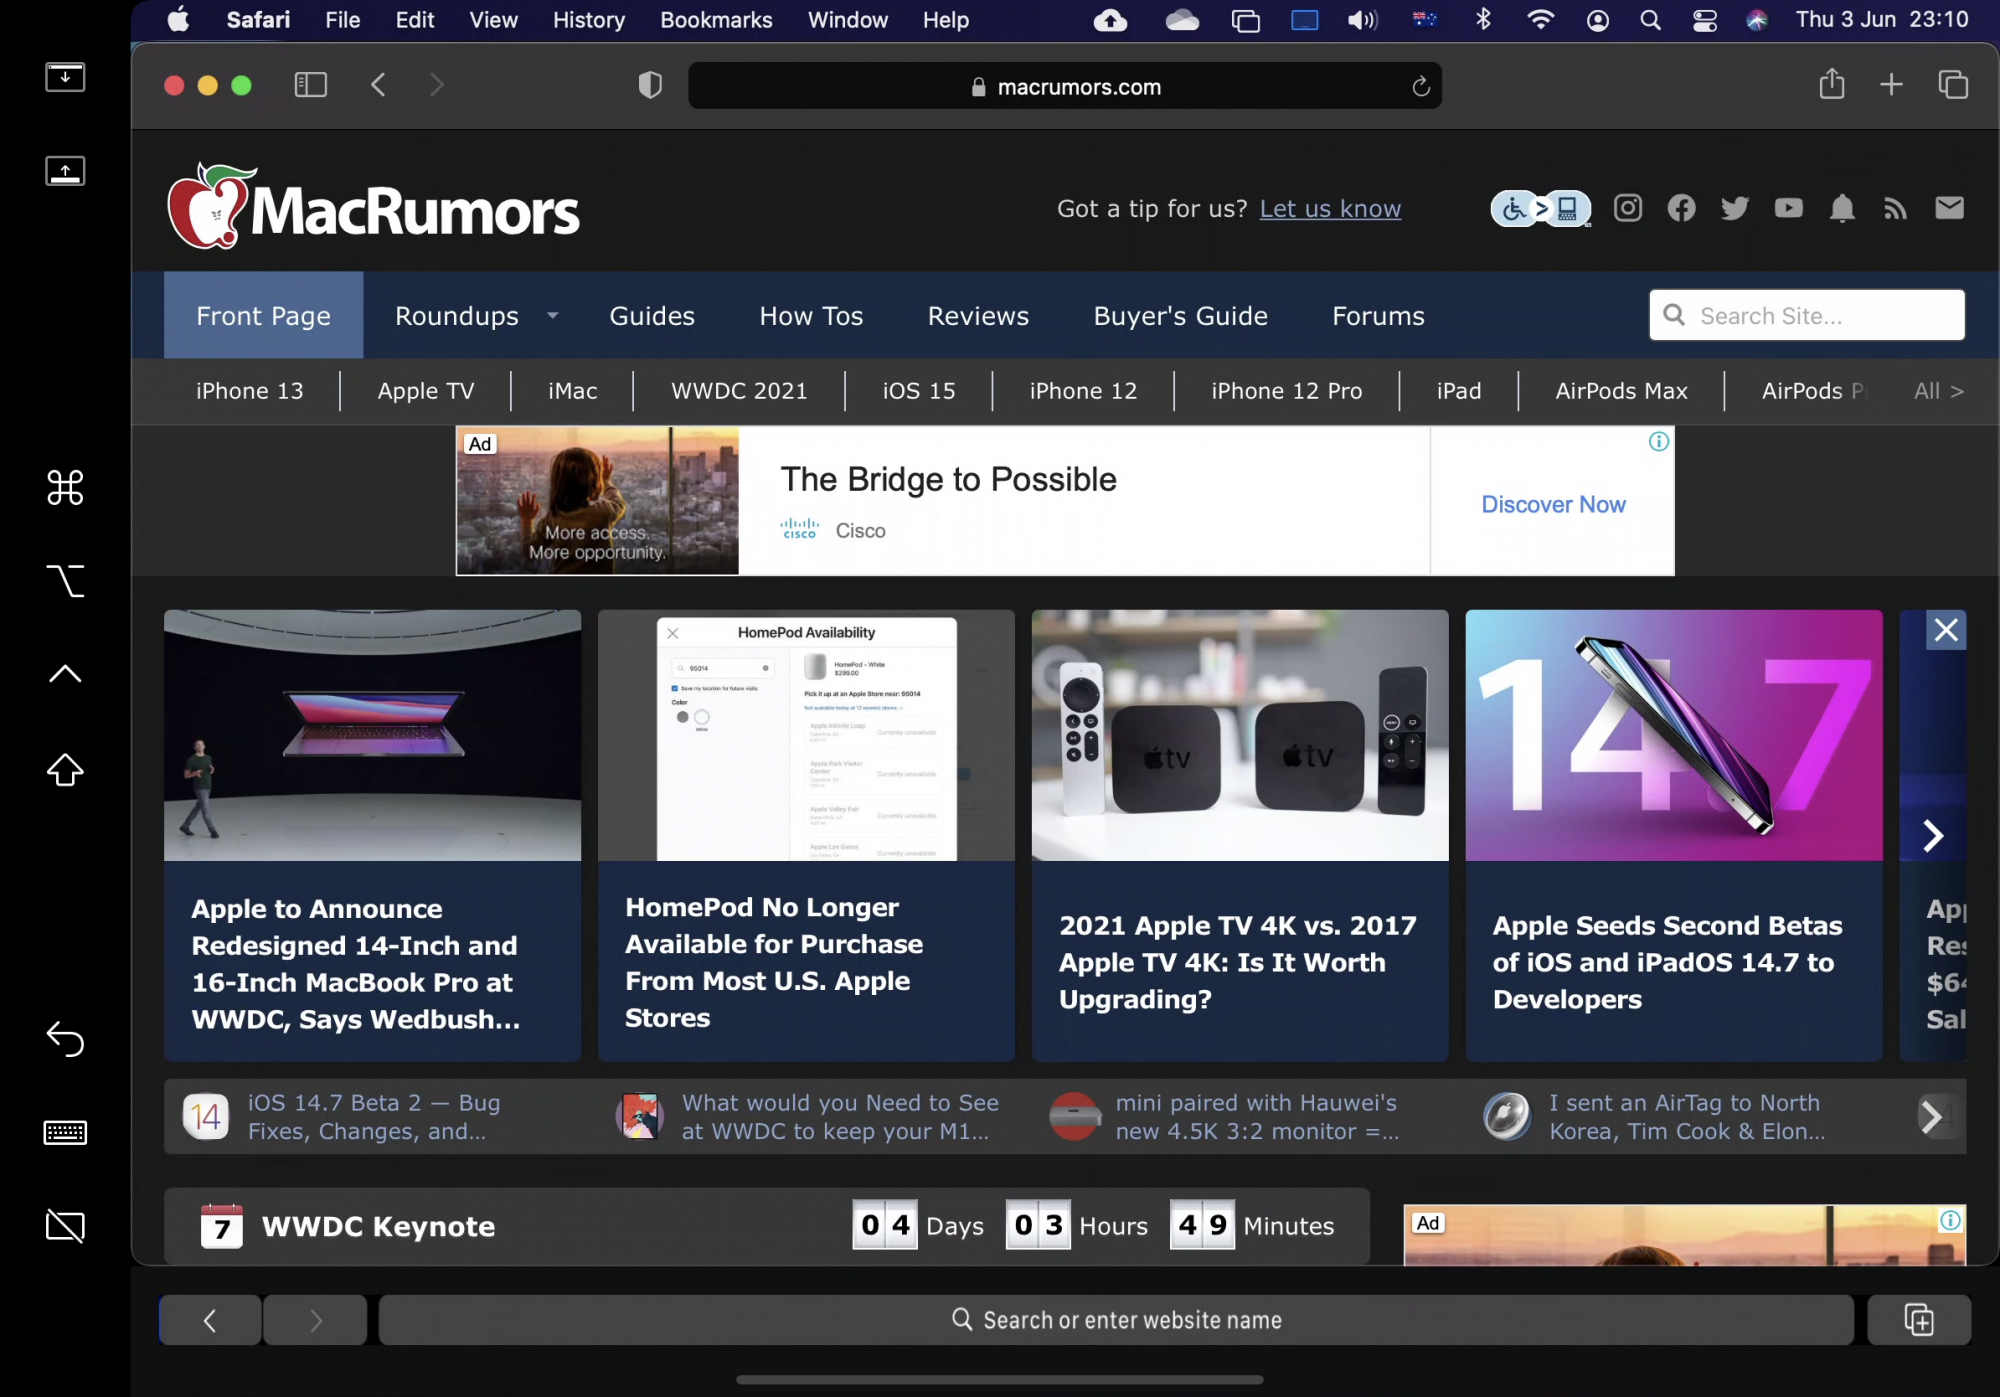Close the featured stories carousel

1946,630
